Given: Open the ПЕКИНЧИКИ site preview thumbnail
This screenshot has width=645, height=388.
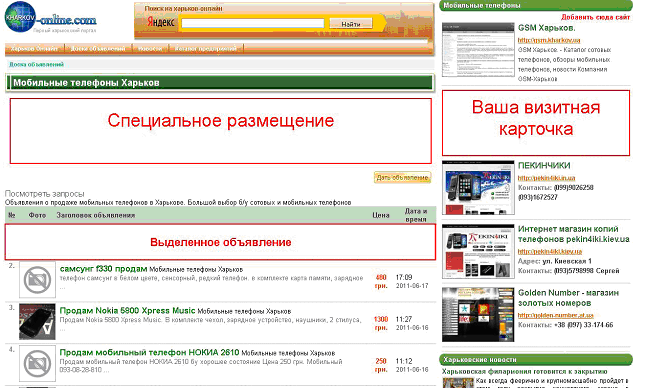Looking at the screenshot, I should [x=478, y=187].
